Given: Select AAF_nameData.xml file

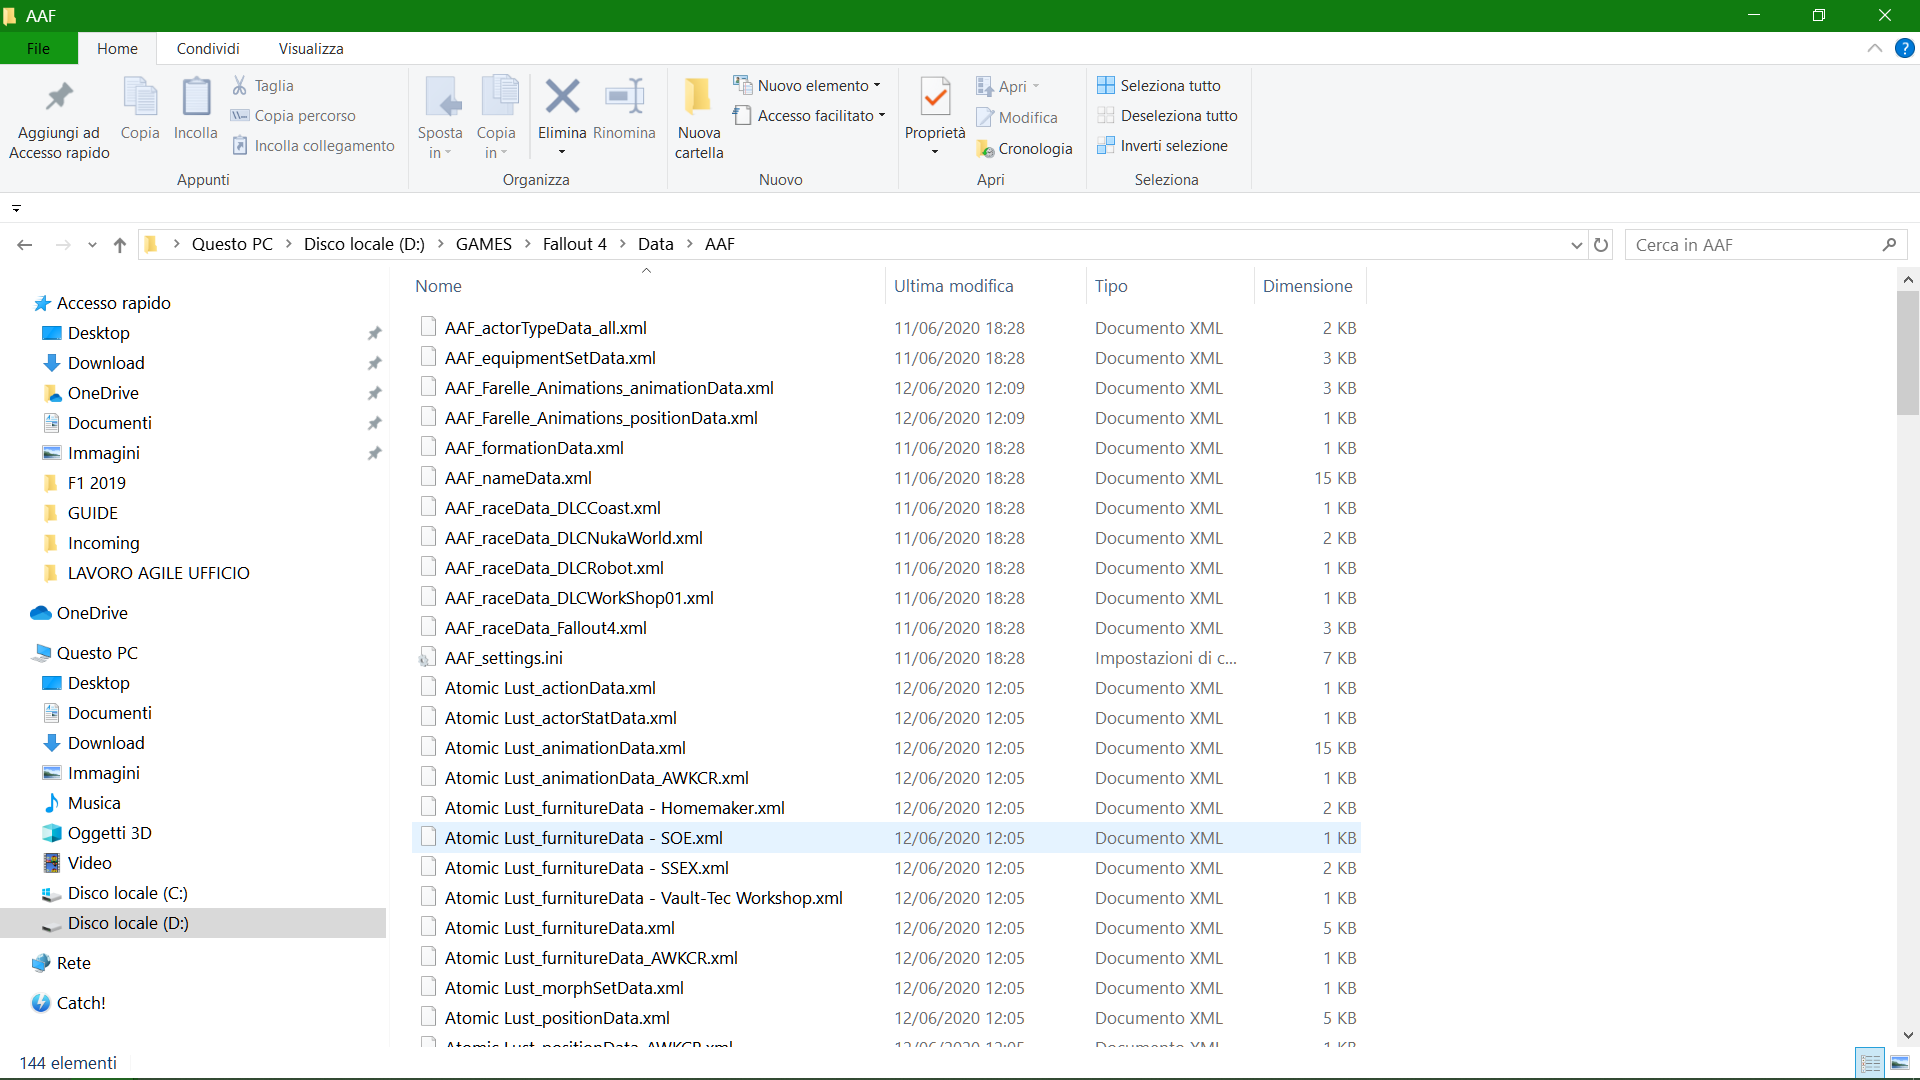Looking at the screenshot, I should pos(518,478).
